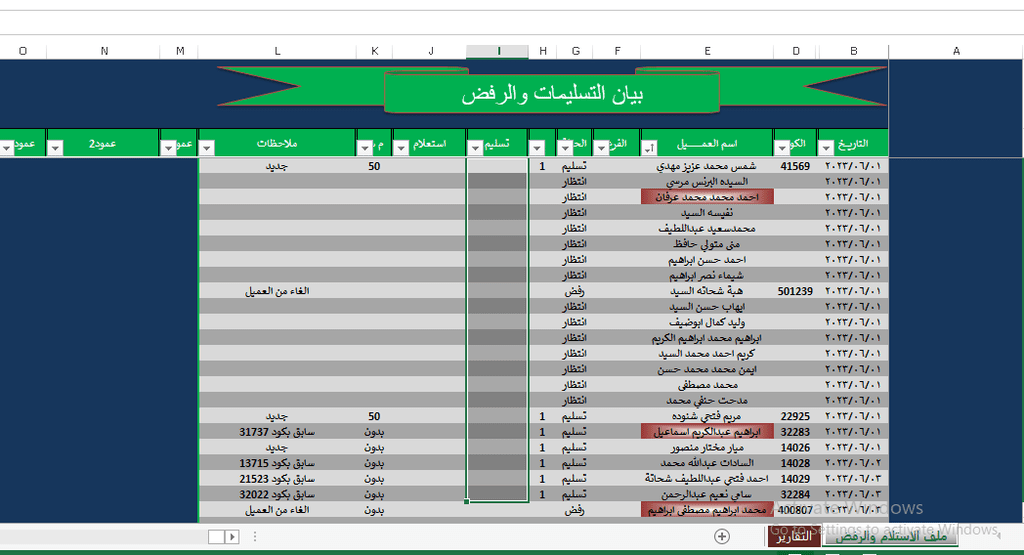Screen dimensions: 1024x555
Task: Open the التاريخ column filter dropdown
Action: click(826, 148)
